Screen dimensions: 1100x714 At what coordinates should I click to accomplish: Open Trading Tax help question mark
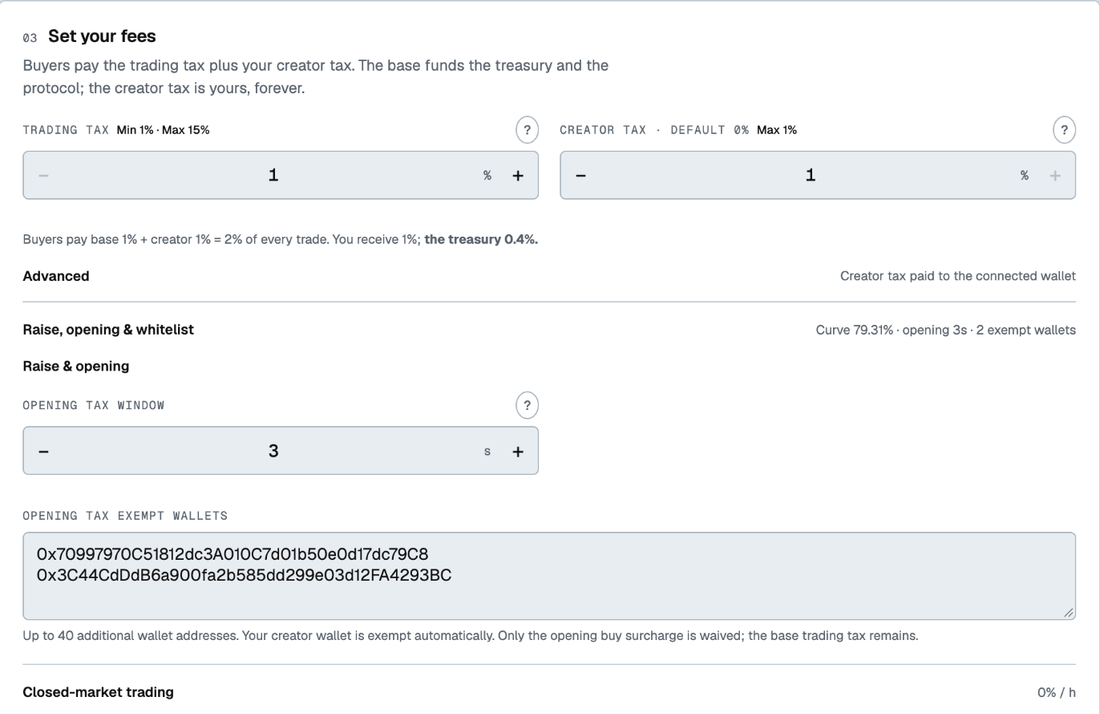[x=527, y=130]
